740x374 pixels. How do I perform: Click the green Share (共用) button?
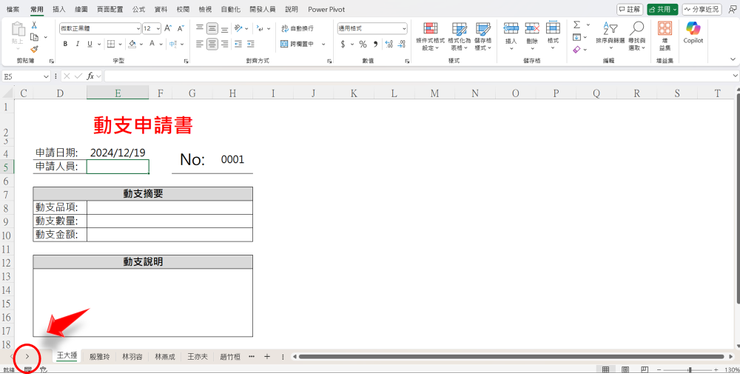663,9
